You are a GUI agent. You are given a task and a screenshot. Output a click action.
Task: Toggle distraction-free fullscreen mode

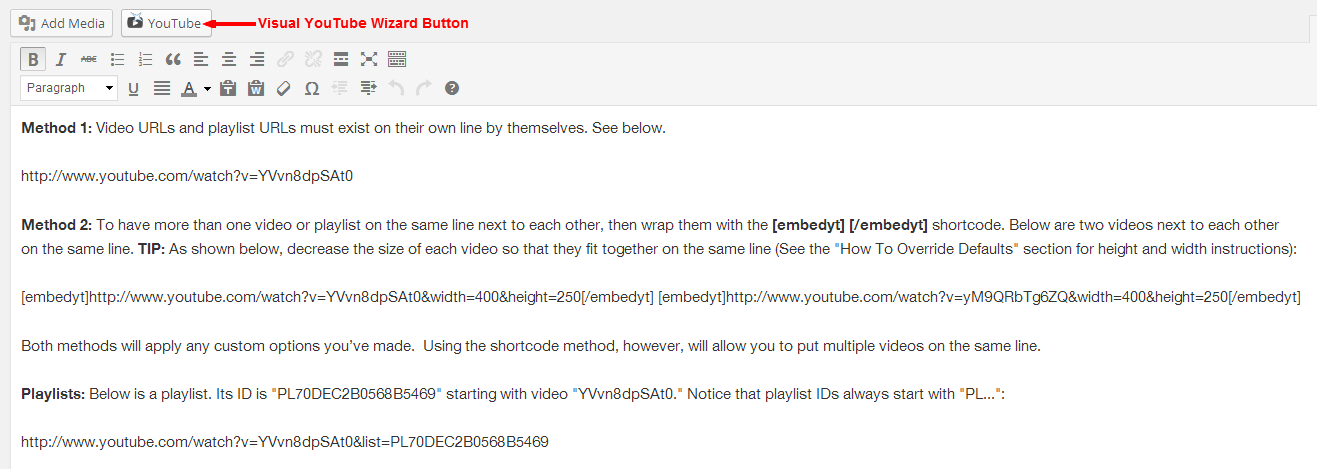coord(369,59)
